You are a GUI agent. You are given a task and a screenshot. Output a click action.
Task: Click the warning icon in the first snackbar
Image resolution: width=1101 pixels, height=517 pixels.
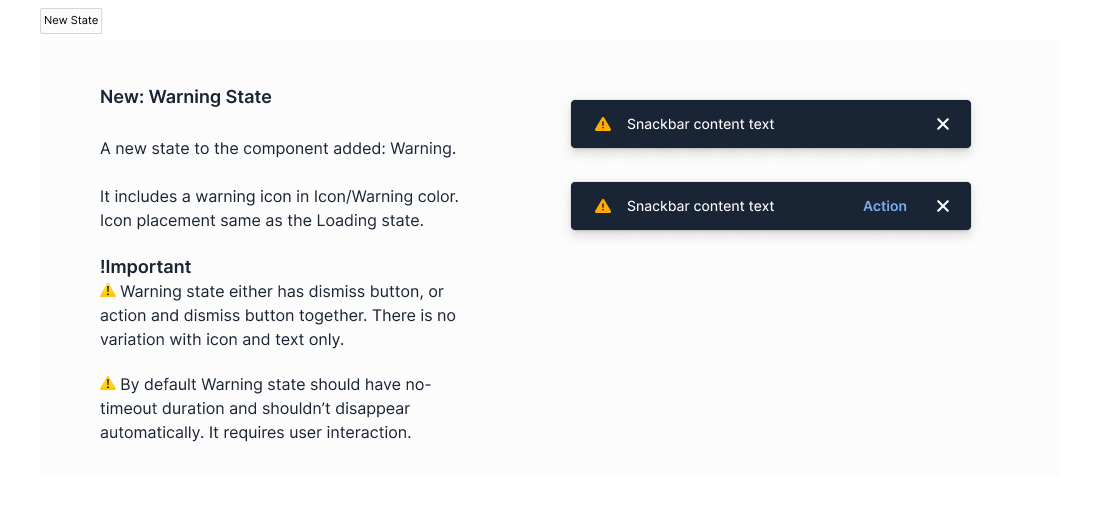pyautogui.click(x=602, y=124)
